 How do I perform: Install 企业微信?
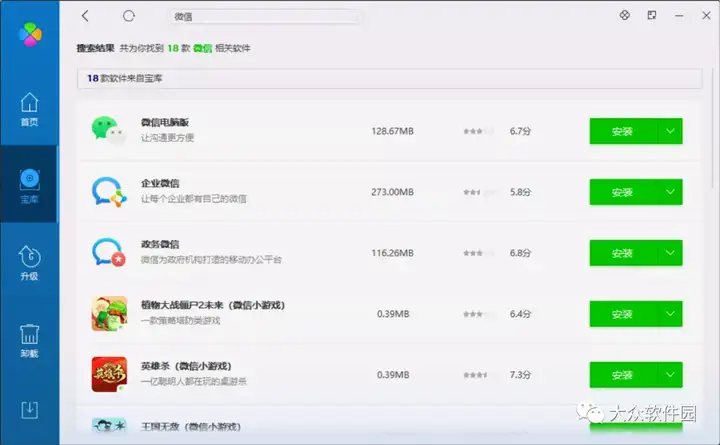pyautogui.click(x=623, y=192)
